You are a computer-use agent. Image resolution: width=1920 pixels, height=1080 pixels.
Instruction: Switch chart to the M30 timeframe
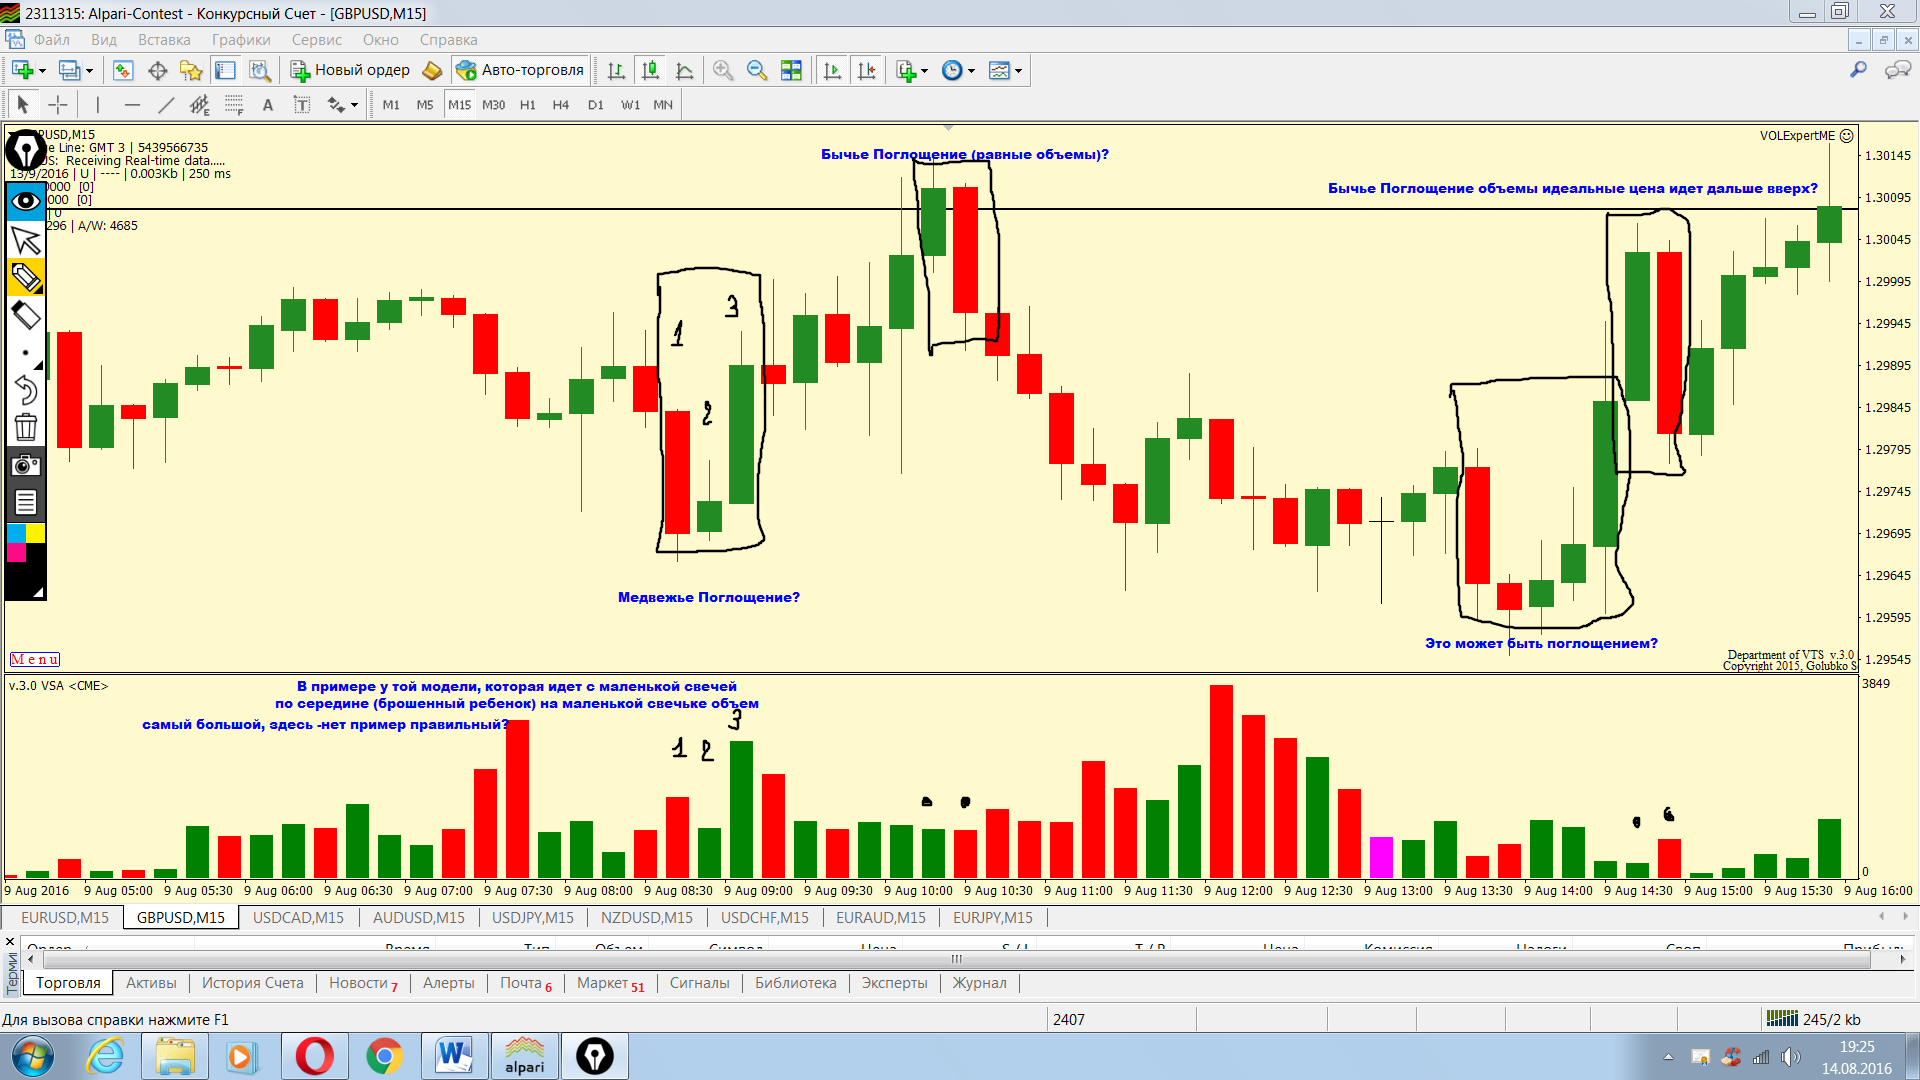point(493,105)
